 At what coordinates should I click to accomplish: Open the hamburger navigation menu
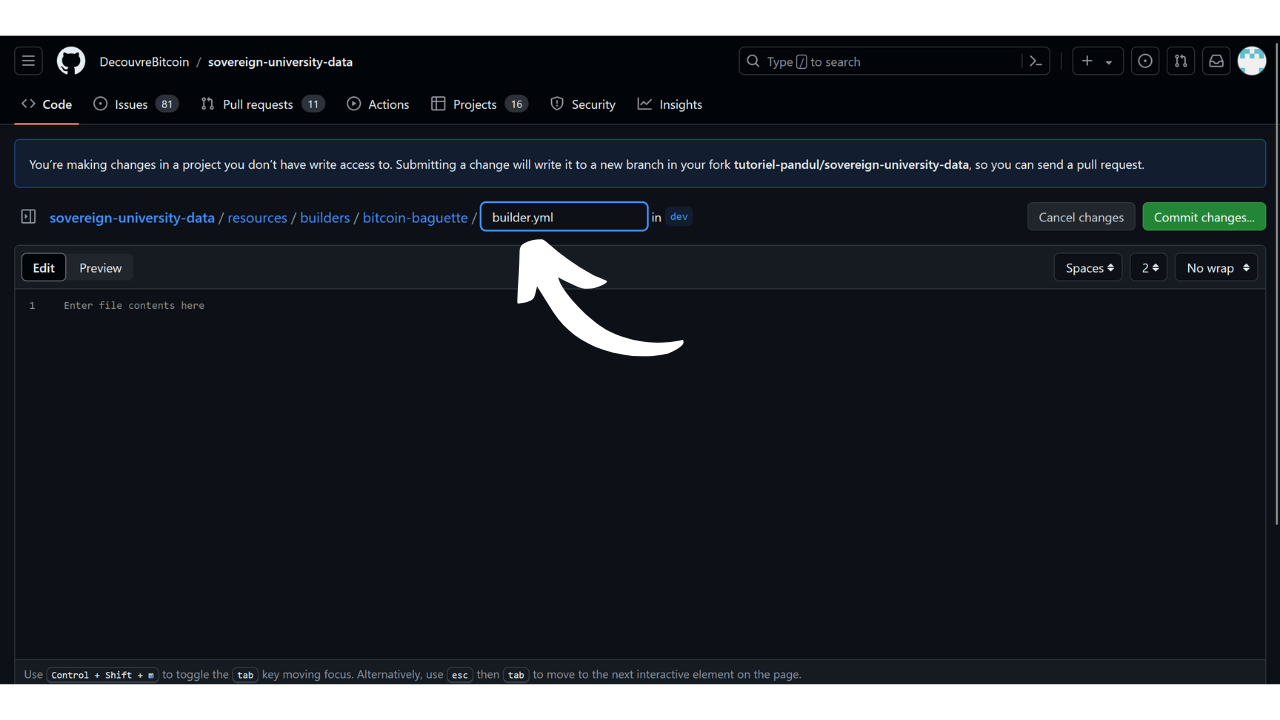pos(28,61)
